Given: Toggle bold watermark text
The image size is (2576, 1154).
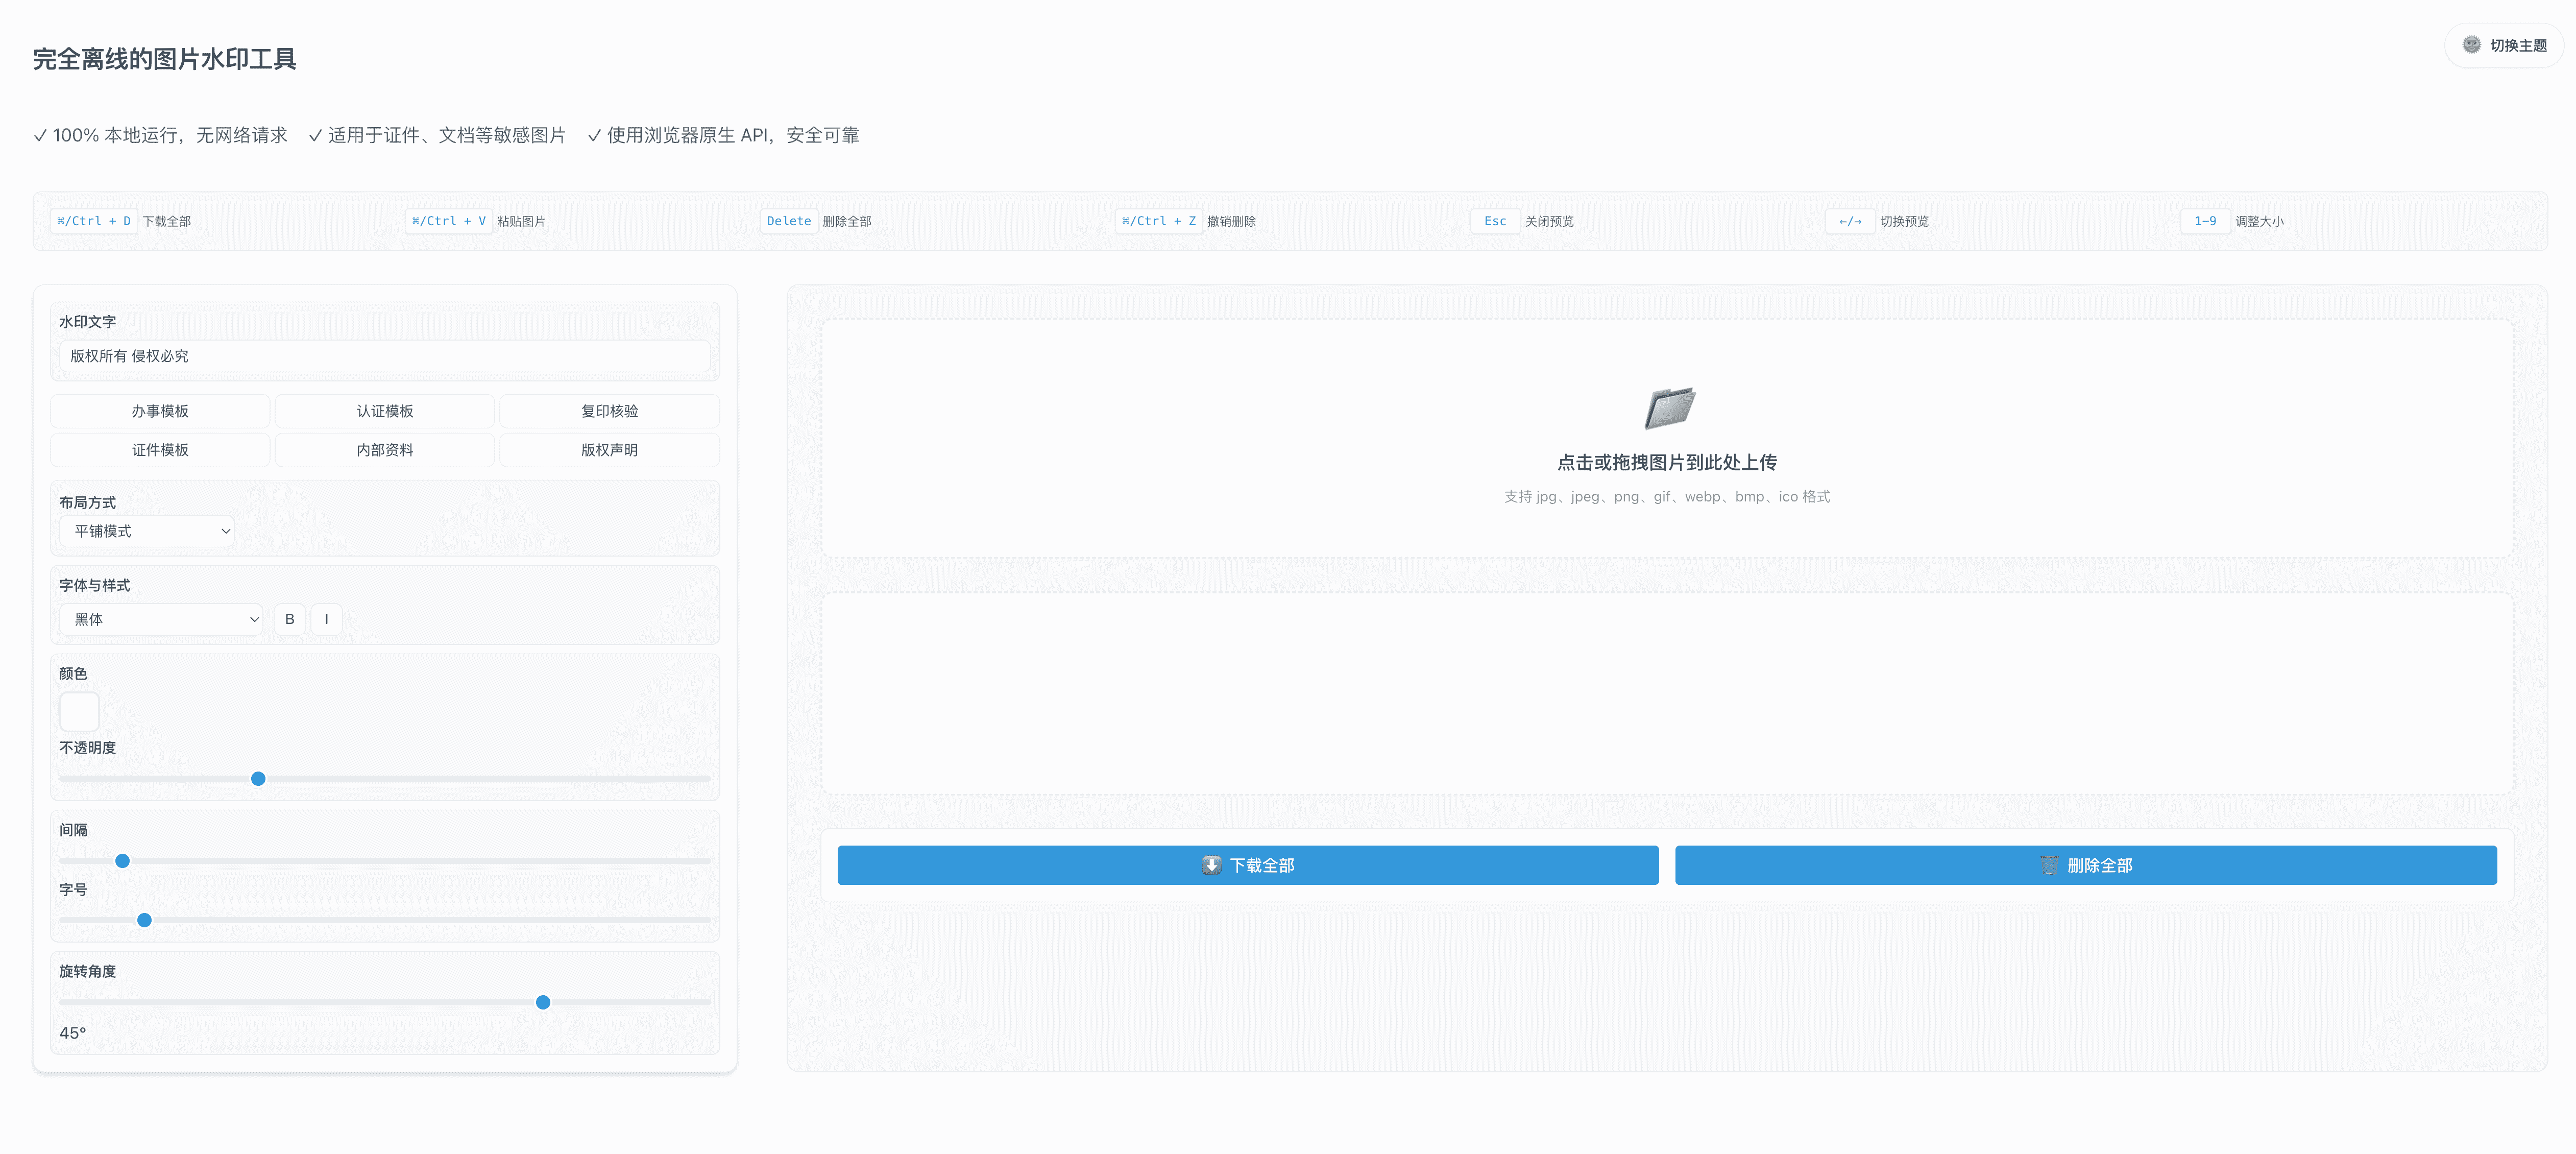Looking at the screenshot, I should [290, 619].
